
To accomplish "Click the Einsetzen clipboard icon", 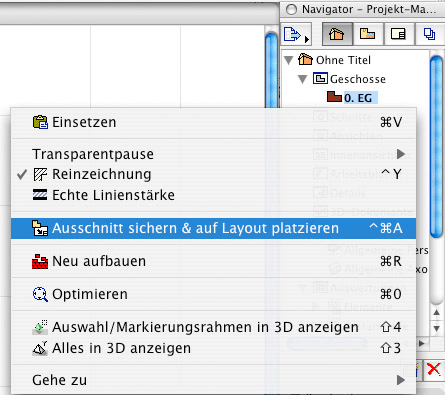I will [40, 122].
